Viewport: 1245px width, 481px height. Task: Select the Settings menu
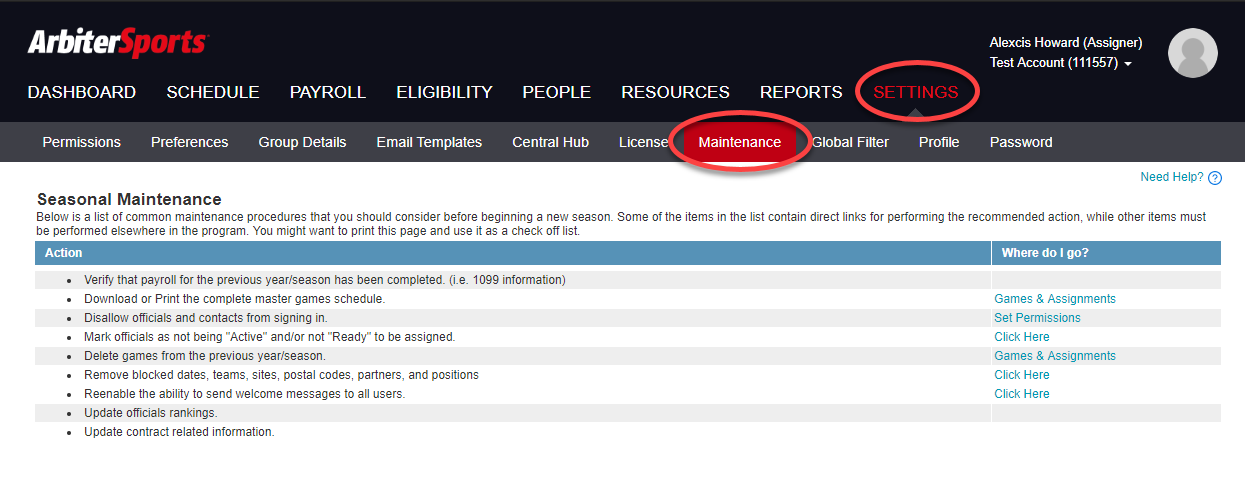coord(916,92)
